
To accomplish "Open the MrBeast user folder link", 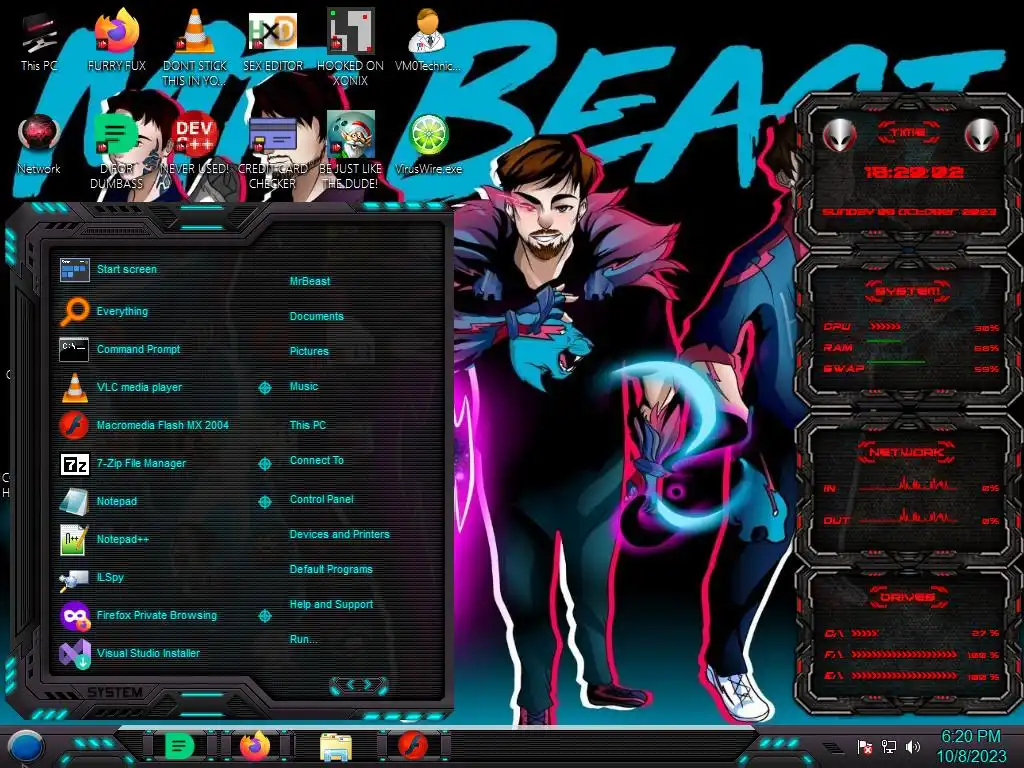I will pos(310,281).
